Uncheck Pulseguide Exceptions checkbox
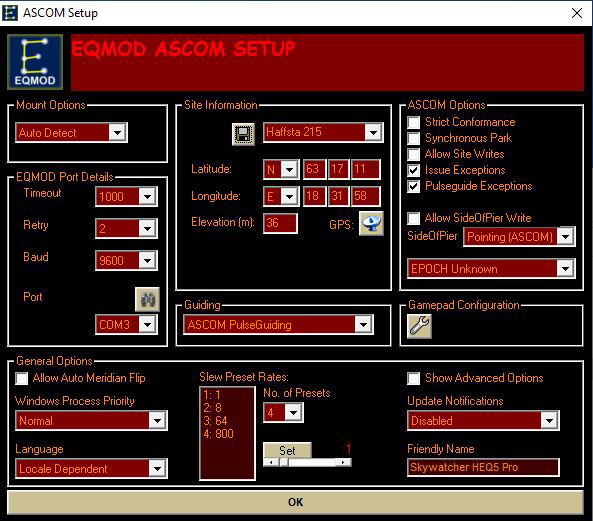 tap(413, 186)
